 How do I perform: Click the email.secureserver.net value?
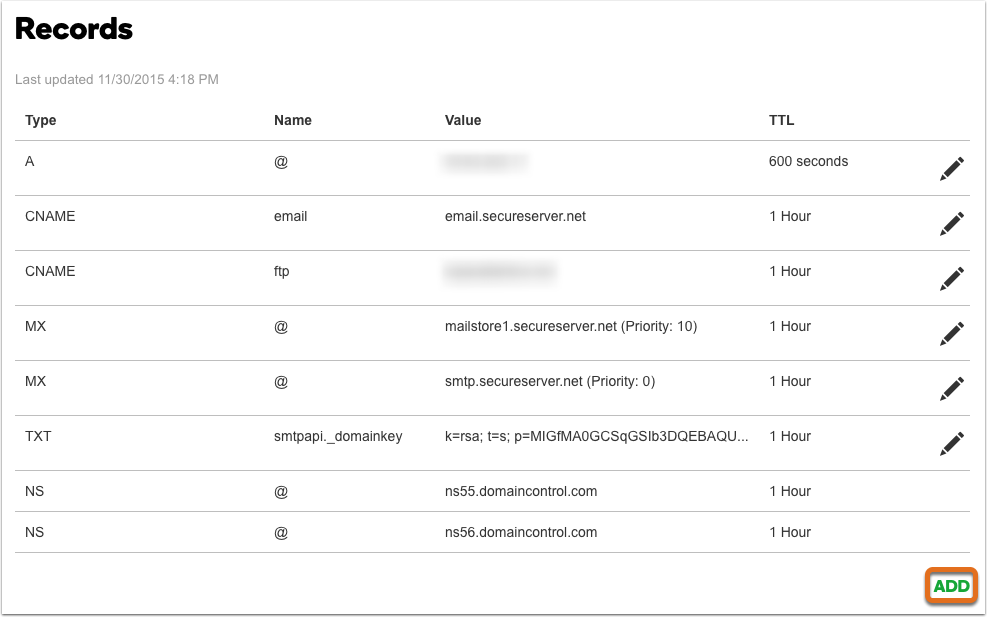click(515, 216)
